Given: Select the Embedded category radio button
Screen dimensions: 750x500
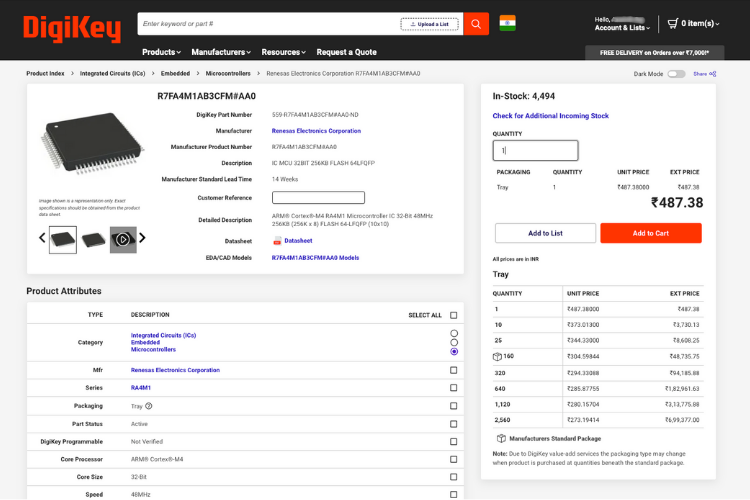Looking at the screenshot, I should point(454,343).
